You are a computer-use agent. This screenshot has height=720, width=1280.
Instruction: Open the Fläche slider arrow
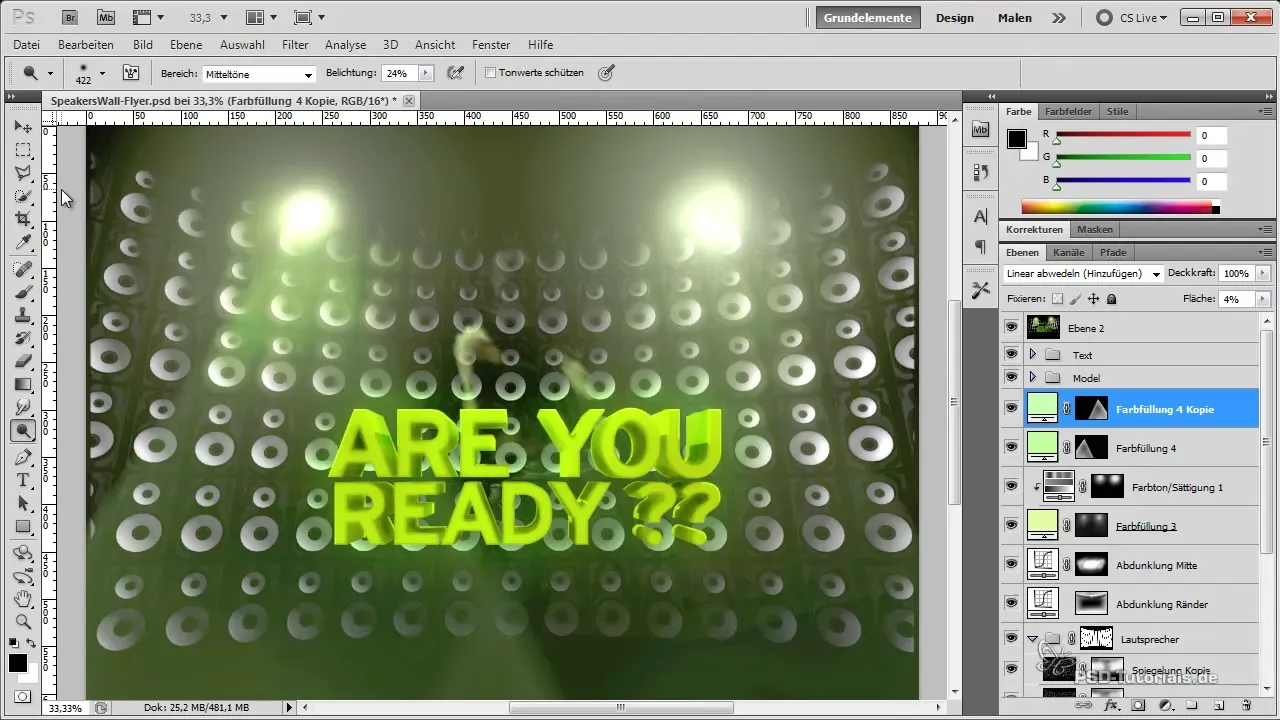(1263, 299)
